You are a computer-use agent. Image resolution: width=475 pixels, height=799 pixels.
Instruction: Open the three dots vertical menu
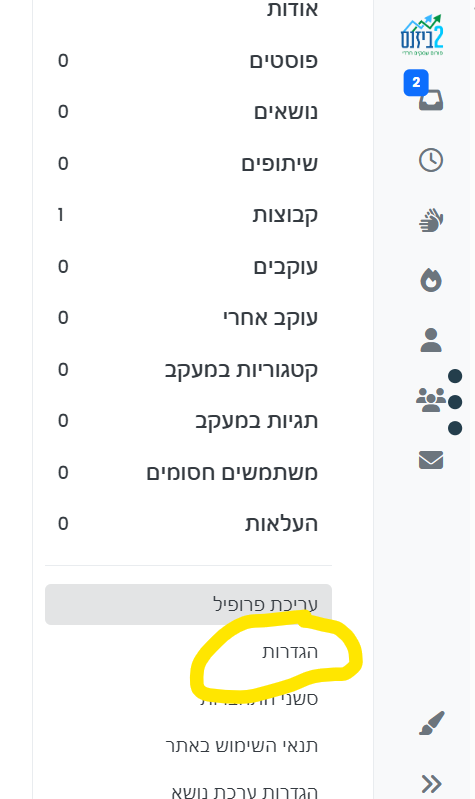(x=455, y=402)
